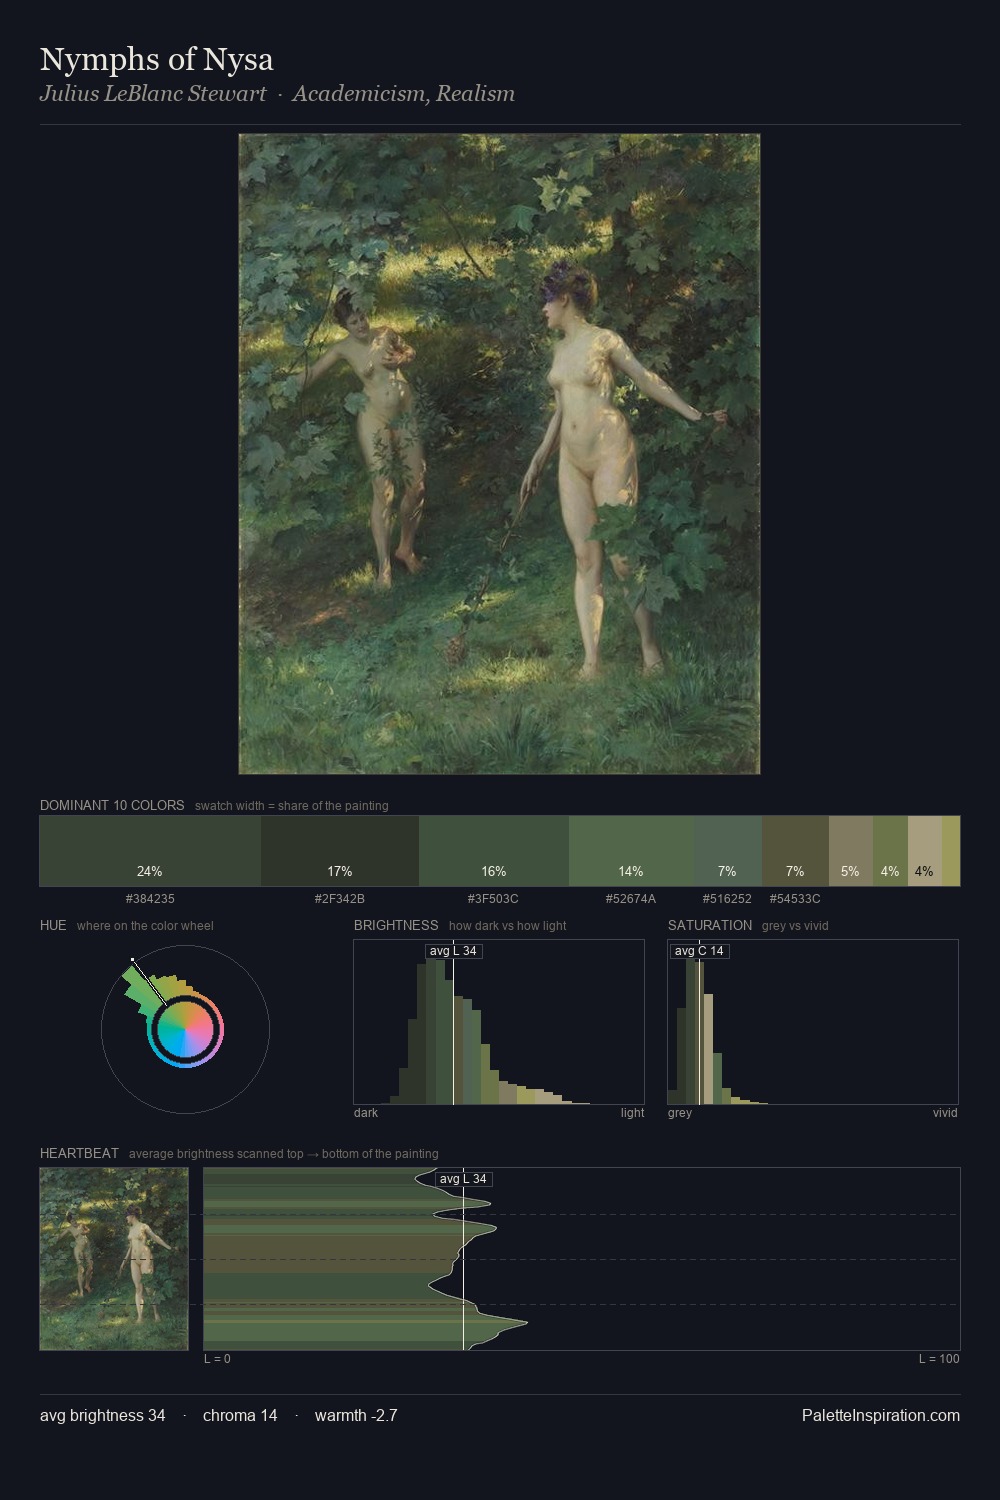Image resolution: width=1000 pixels, height=1500 pixels.
Task: Click the artist name Julius LeBlanc Stewart
Action: pyautogui.click(x=153, y=94)
